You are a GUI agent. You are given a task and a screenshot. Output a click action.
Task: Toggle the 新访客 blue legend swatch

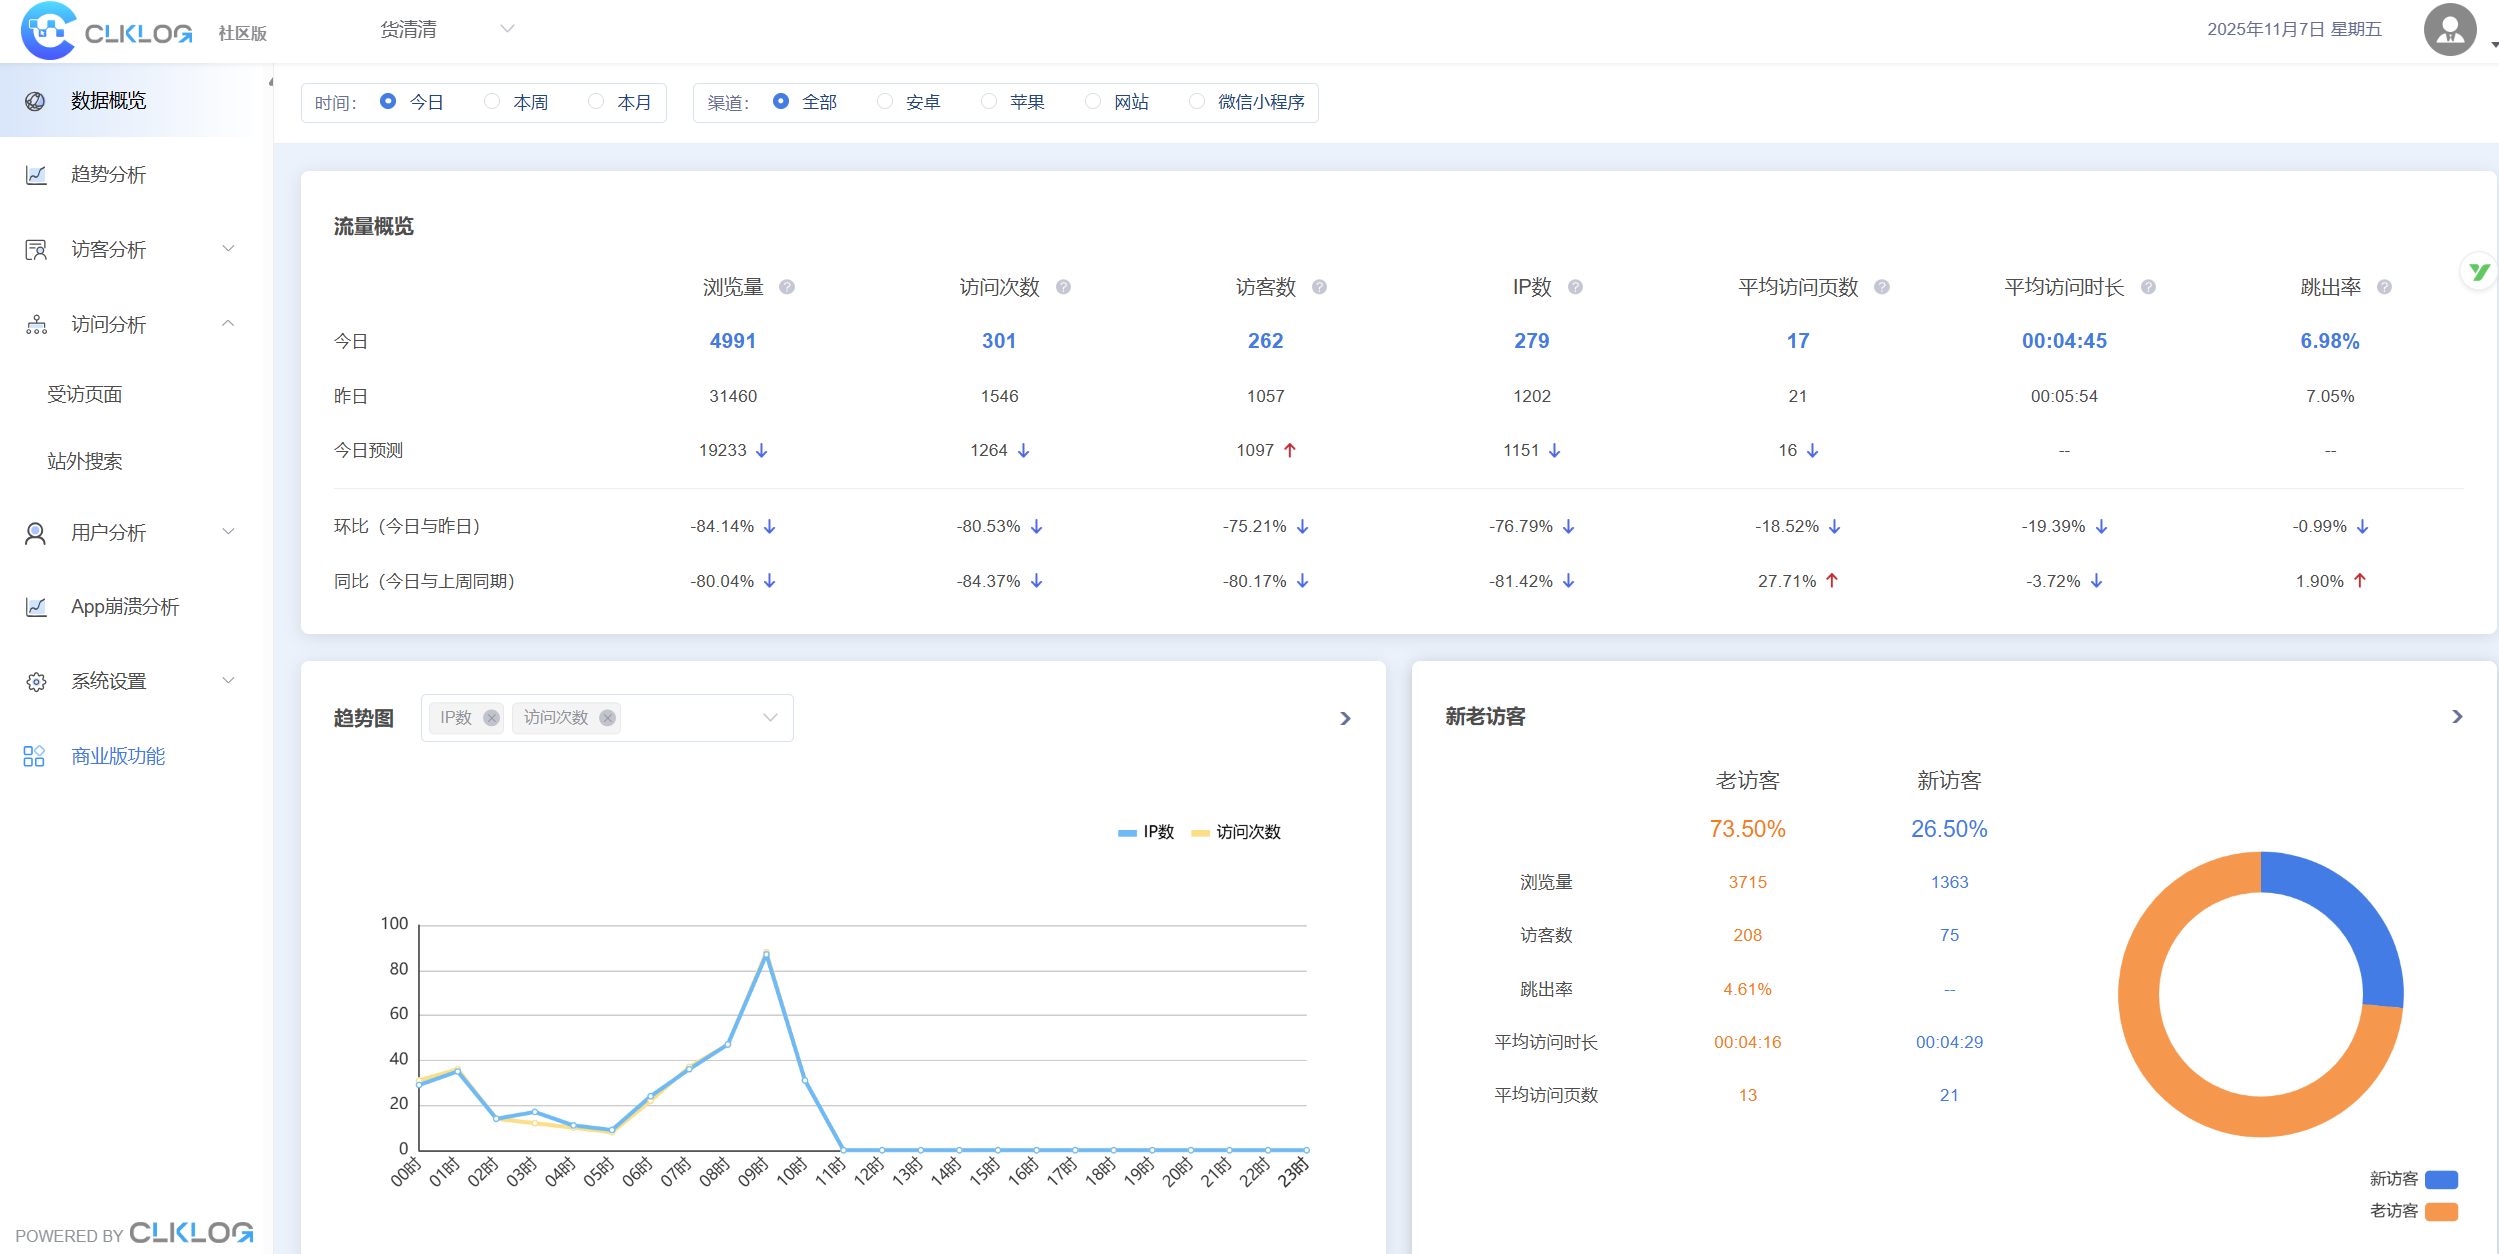[x=2441, y=1179]
